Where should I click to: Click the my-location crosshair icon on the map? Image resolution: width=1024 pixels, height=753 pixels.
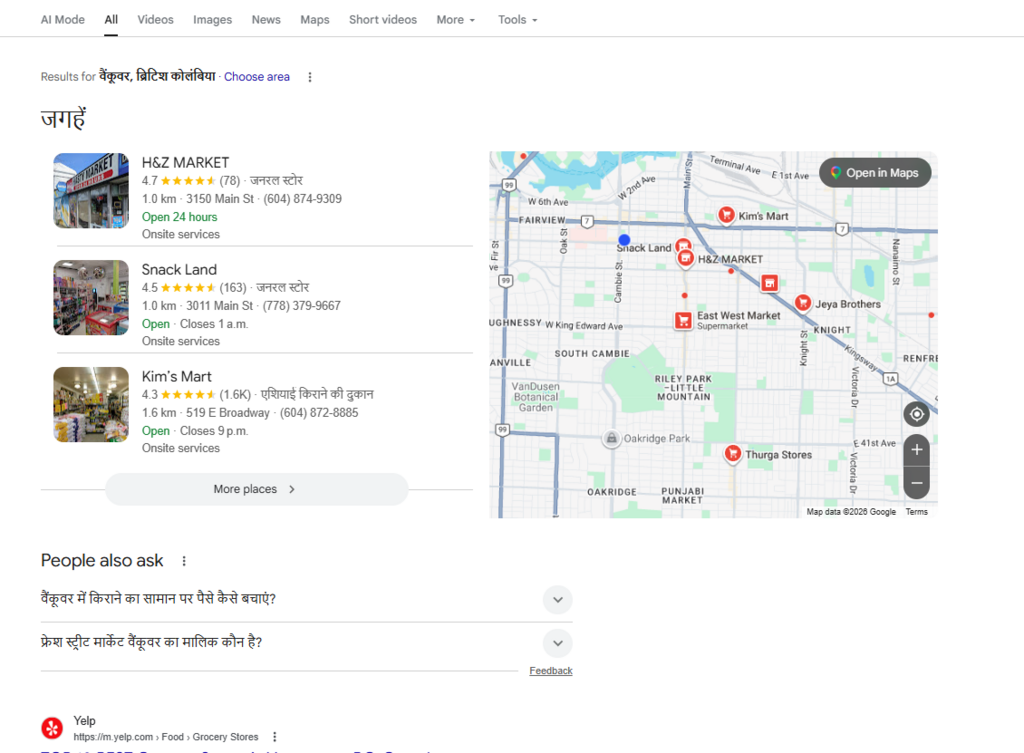point(916,413)
